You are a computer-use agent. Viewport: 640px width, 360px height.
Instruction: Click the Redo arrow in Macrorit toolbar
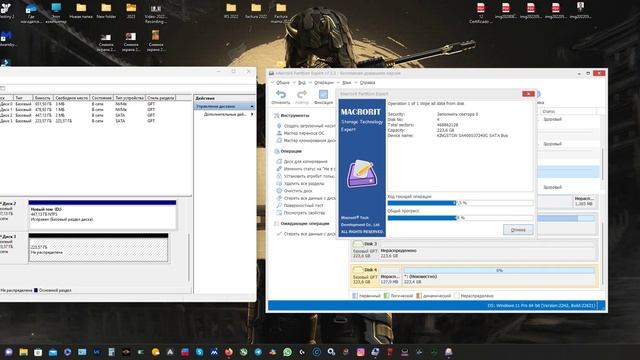point(302,94)
